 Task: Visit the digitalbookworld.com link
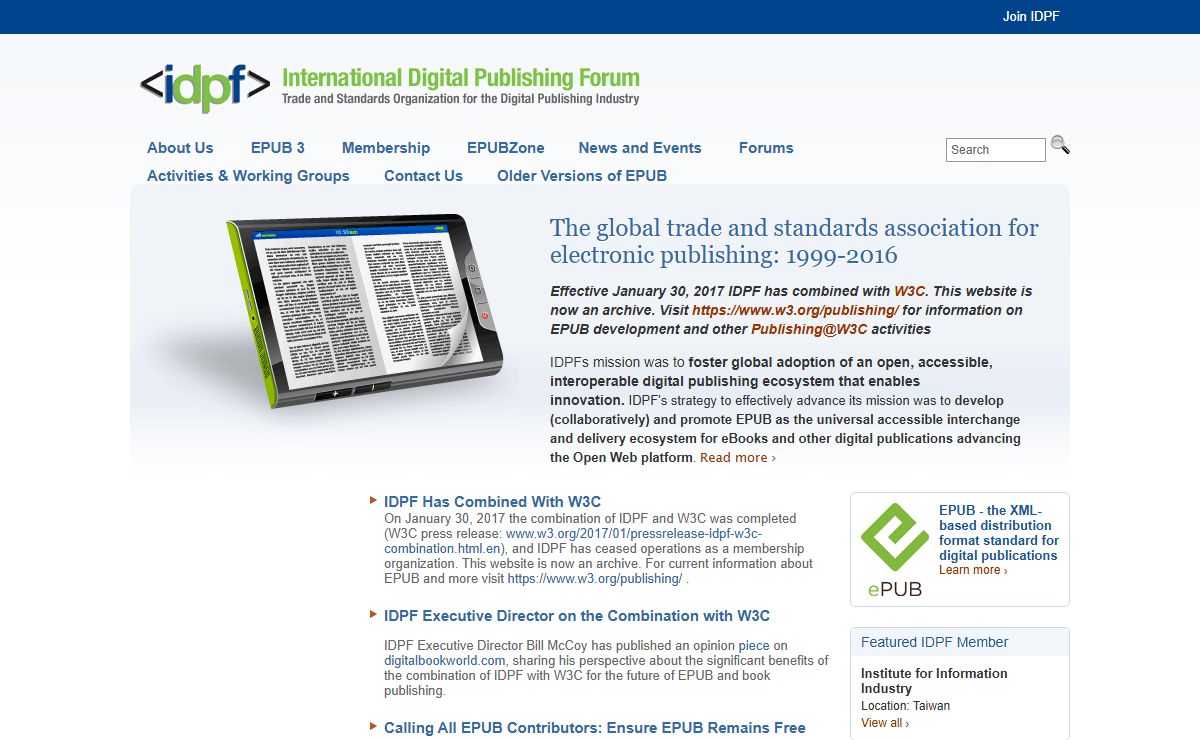point(445,661)
